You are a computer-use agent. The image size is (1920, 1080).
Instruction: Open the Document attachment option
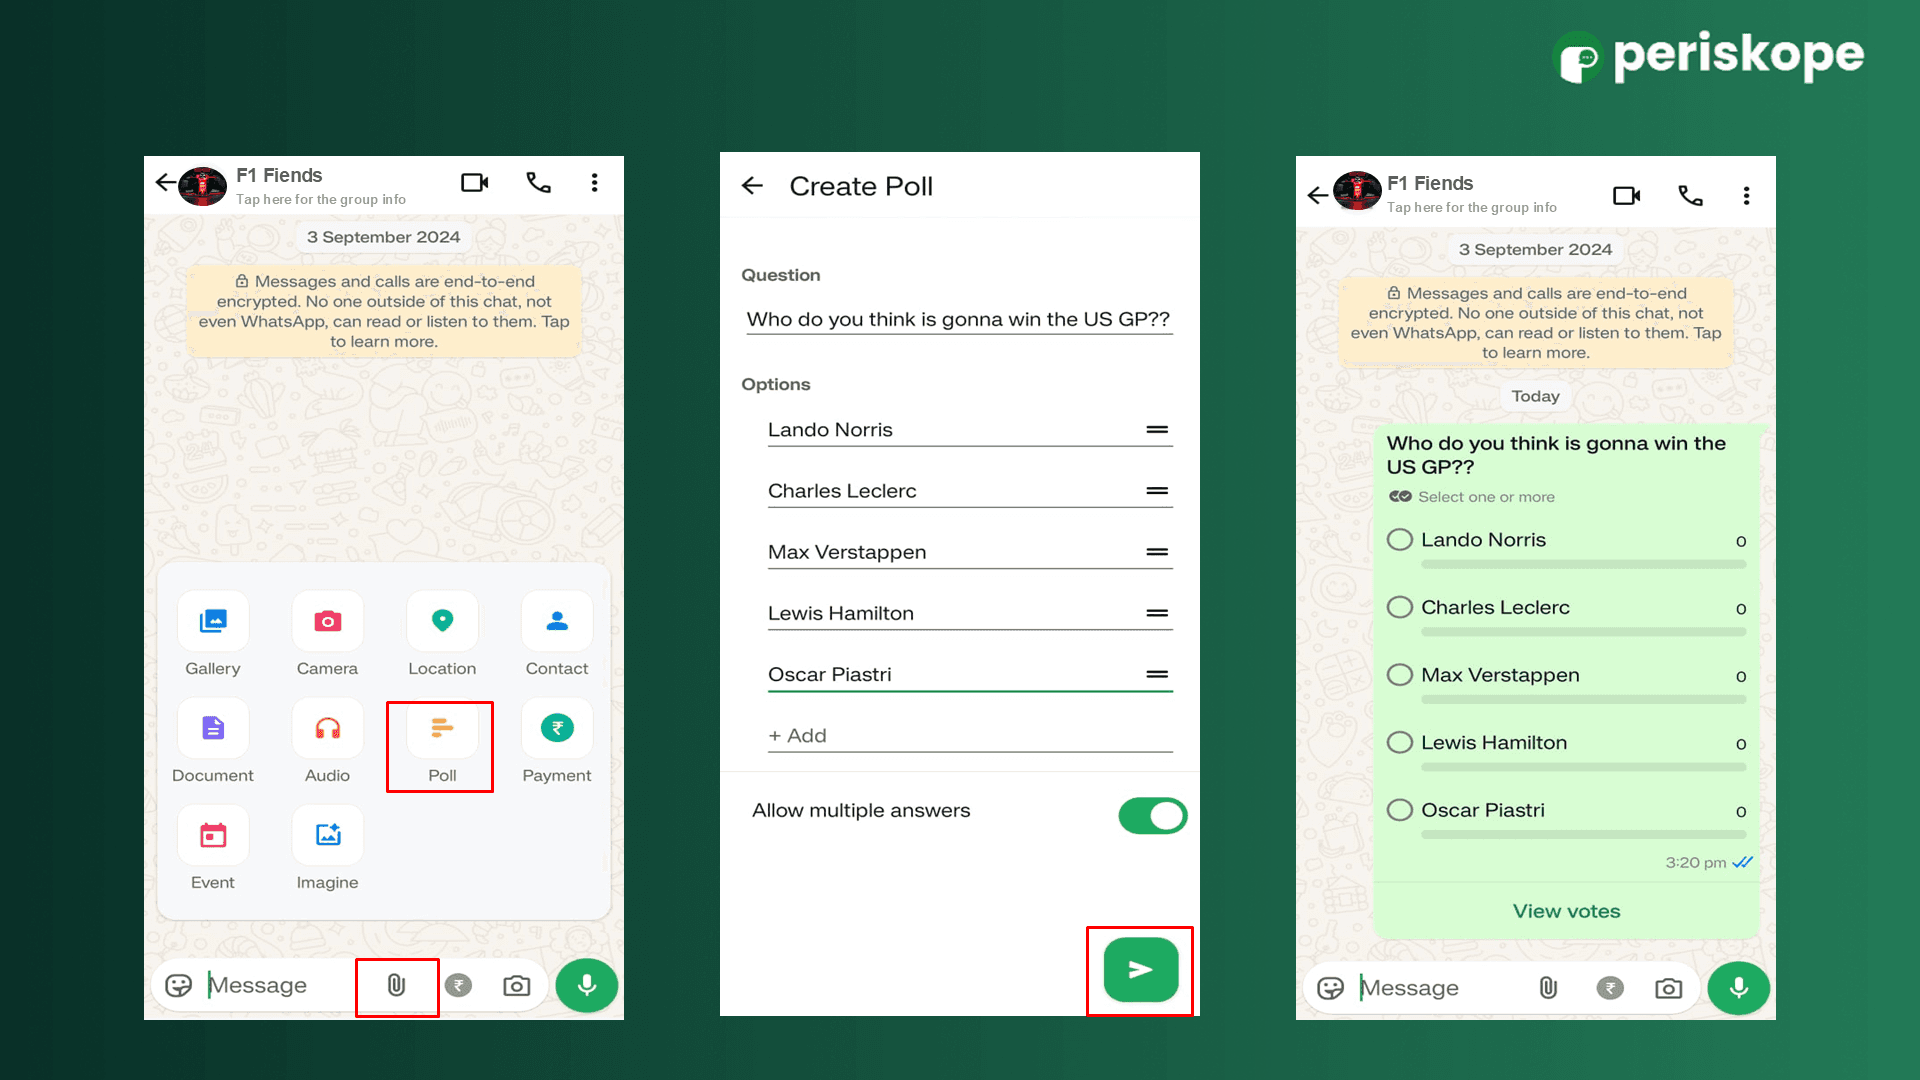pyautogui.click(x=213, y=729)
